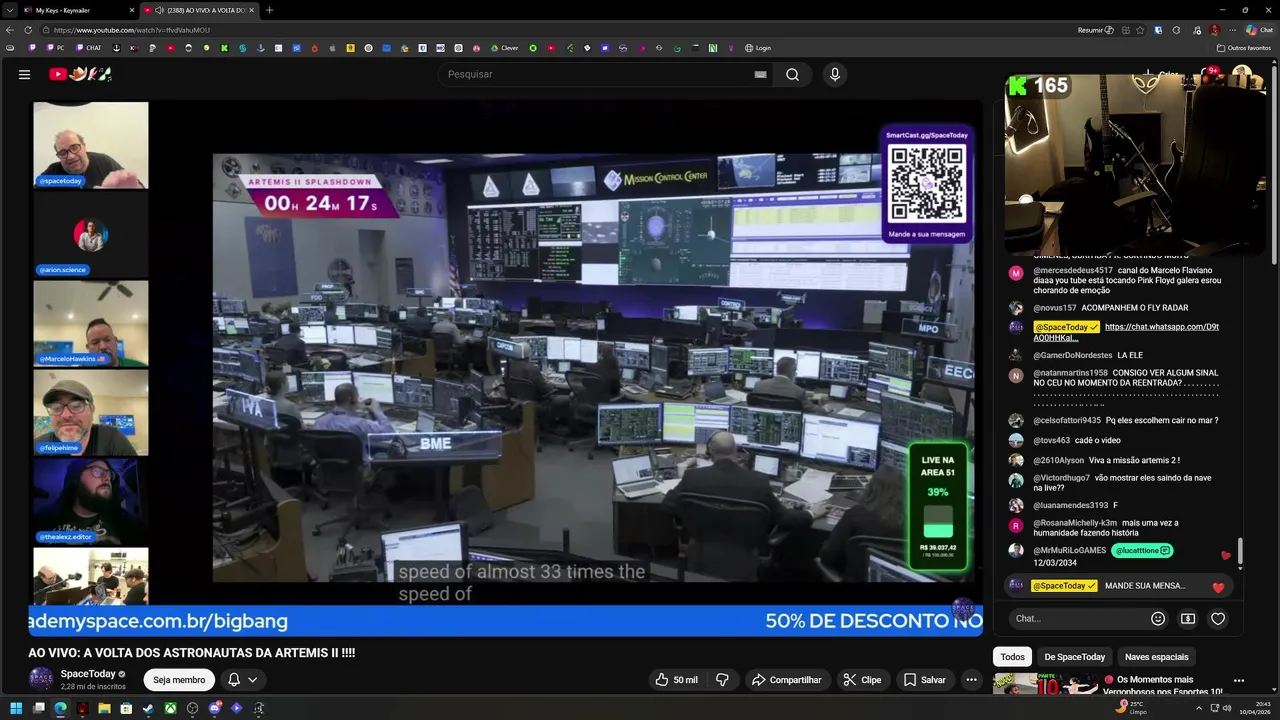This screenshot has width=1280, height=720.
Task: Click the Seja membro button
Action: click(x=179, y=680)
